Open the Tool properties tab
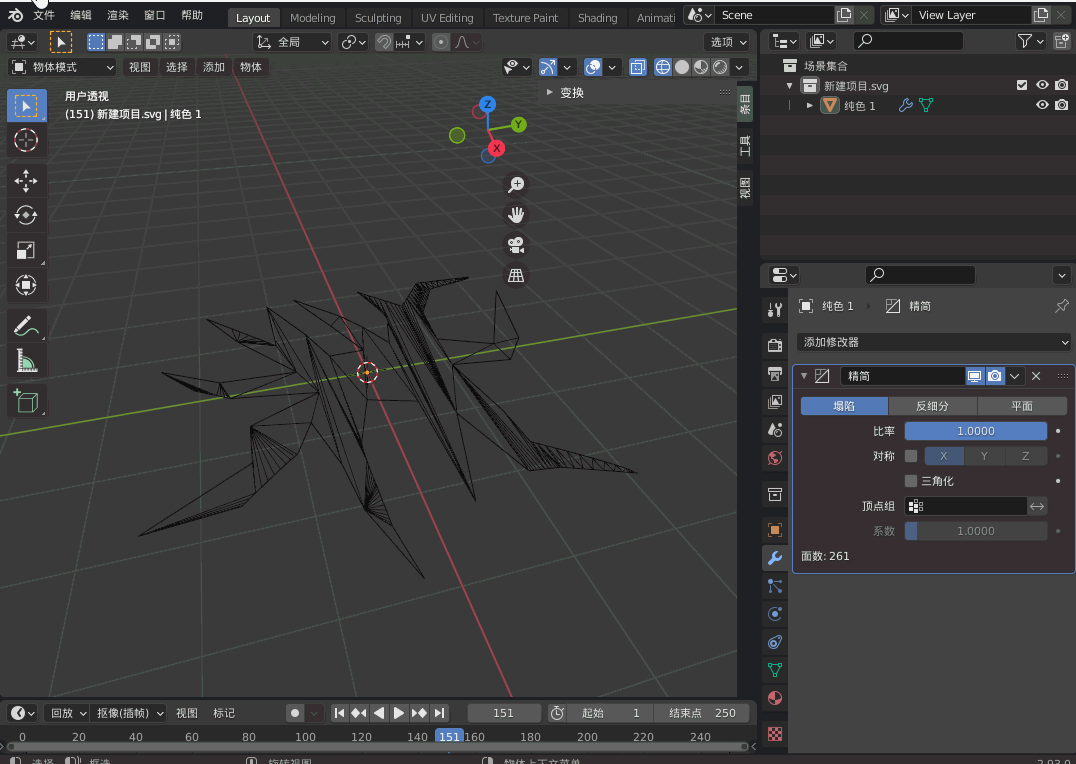Image resolution: width=1076 pixels, height=764 pixels. tap(775, 310)
